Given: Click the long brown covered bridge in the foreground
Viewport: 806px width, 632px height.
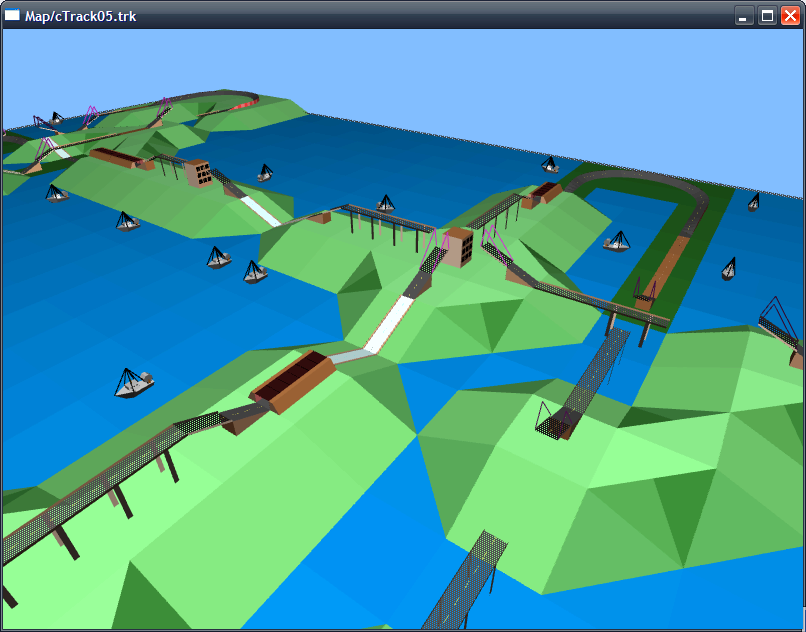Looking at the screenshot, I should tap(291, 380).
